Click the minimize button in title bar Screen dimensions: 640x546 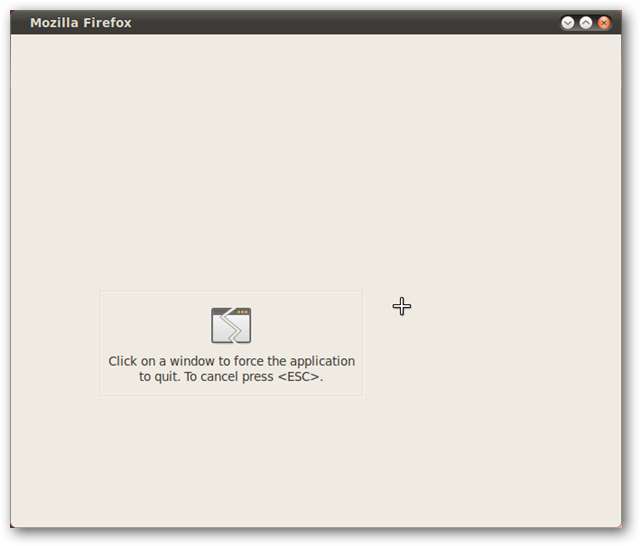[568, 22]
